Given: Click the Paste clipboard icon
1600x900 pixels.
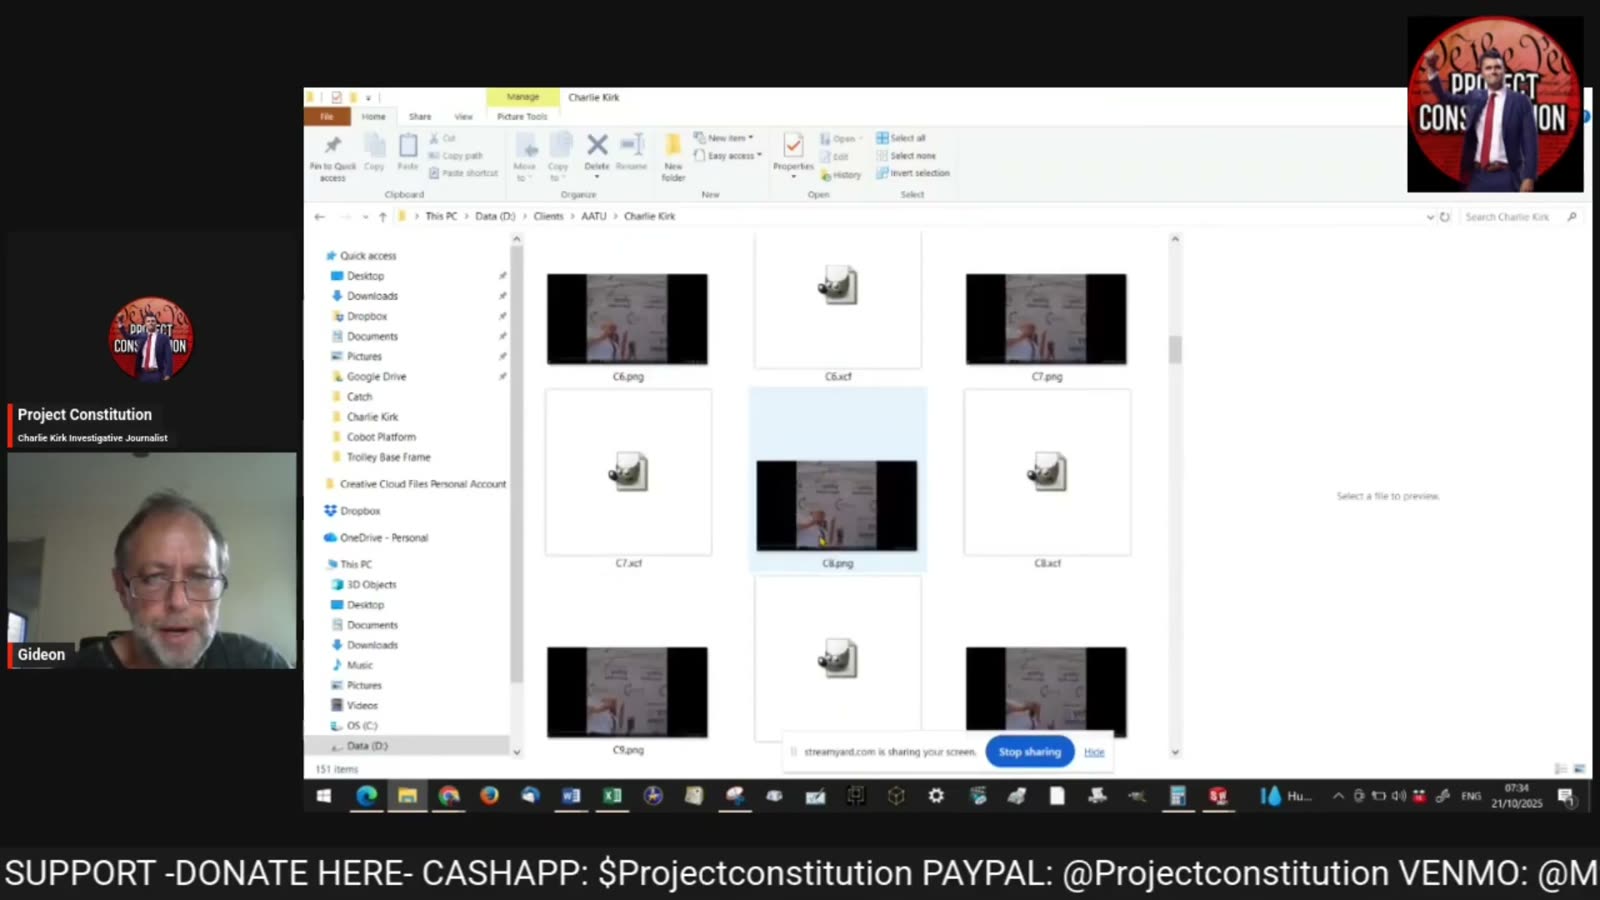Looking at the screenshot, I should [x=408, y=146].
